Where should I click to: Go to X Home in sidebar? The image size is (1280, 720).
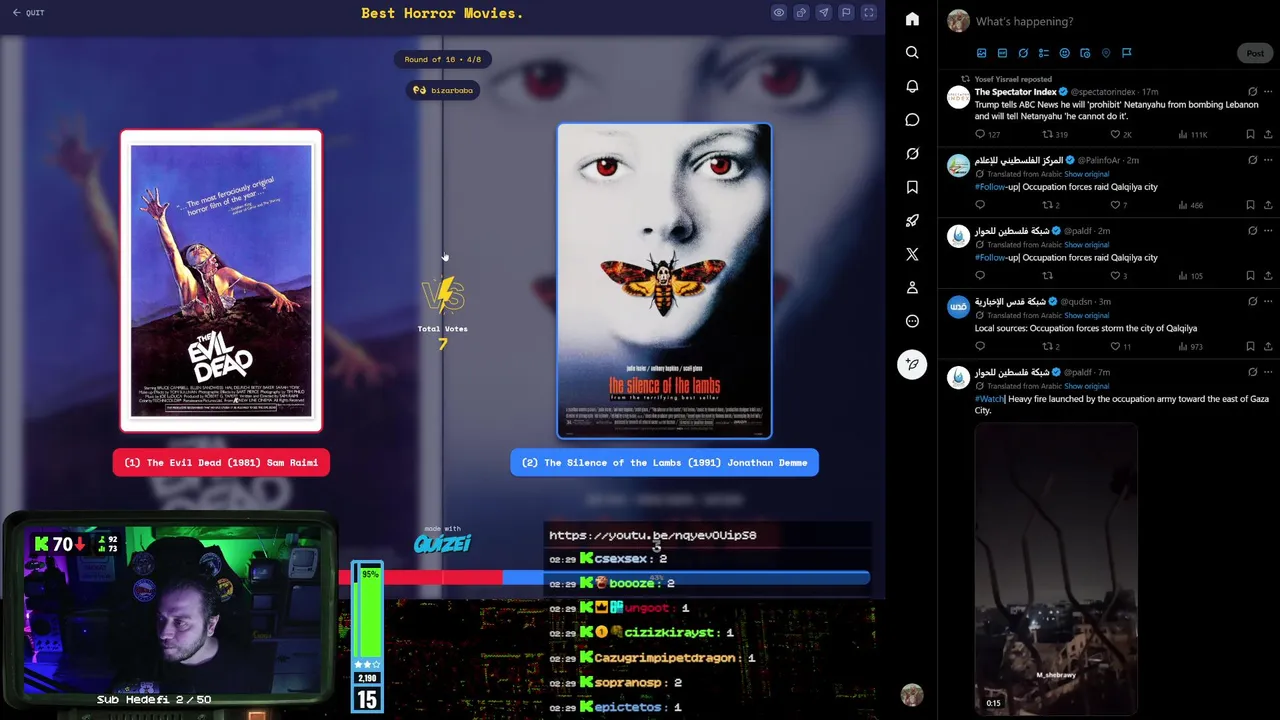pos(912,19)
